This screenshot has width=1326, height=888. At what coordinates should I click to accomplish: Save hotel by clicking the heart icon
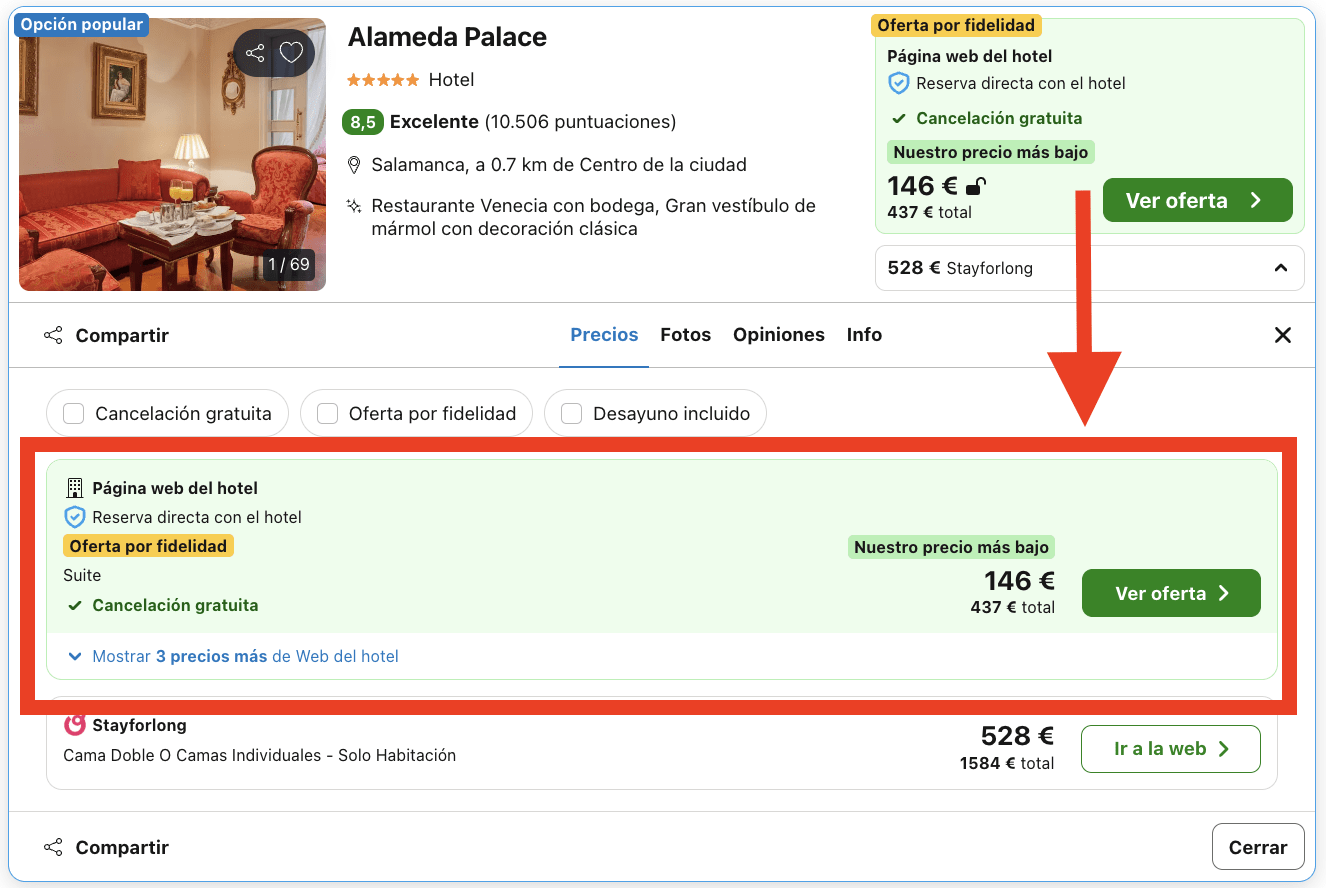pyautogui.click(x=291, y=52)
